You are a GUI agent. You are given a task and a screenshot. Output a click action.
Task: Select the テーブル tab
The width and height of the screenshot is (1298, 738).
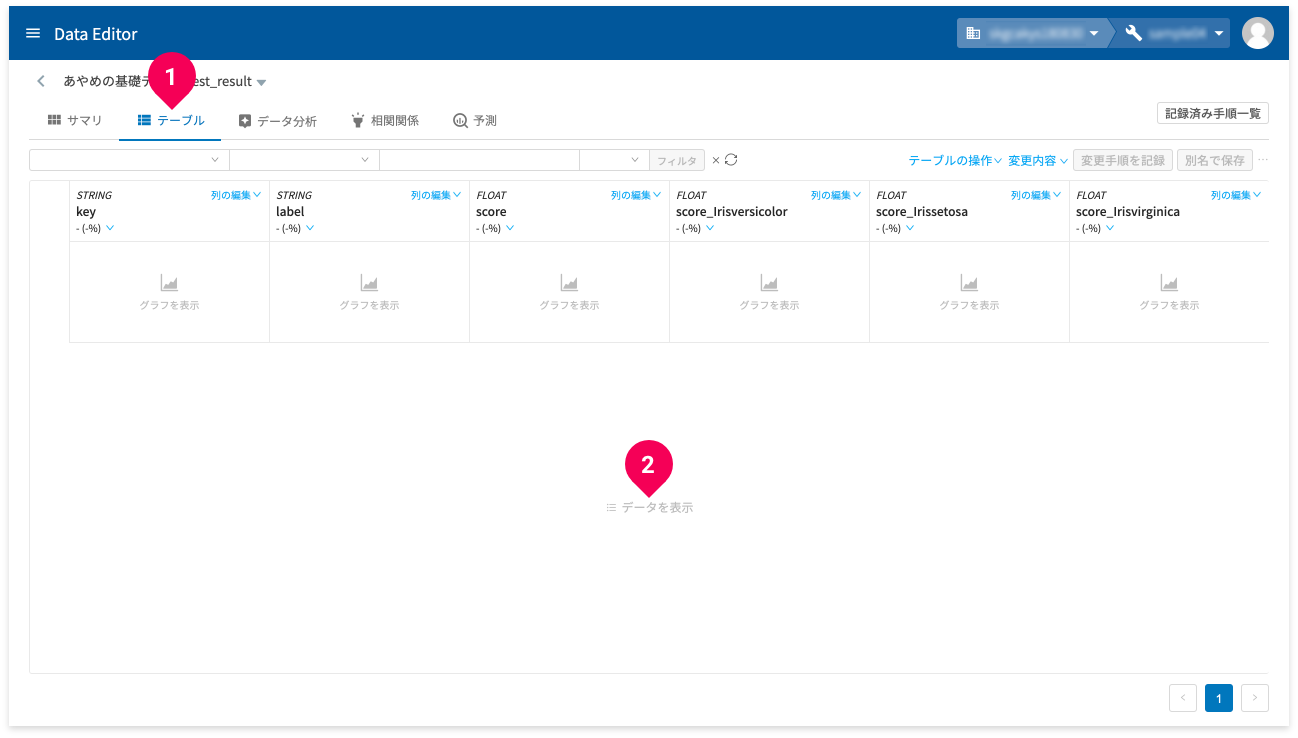click(x=171, y=121)
